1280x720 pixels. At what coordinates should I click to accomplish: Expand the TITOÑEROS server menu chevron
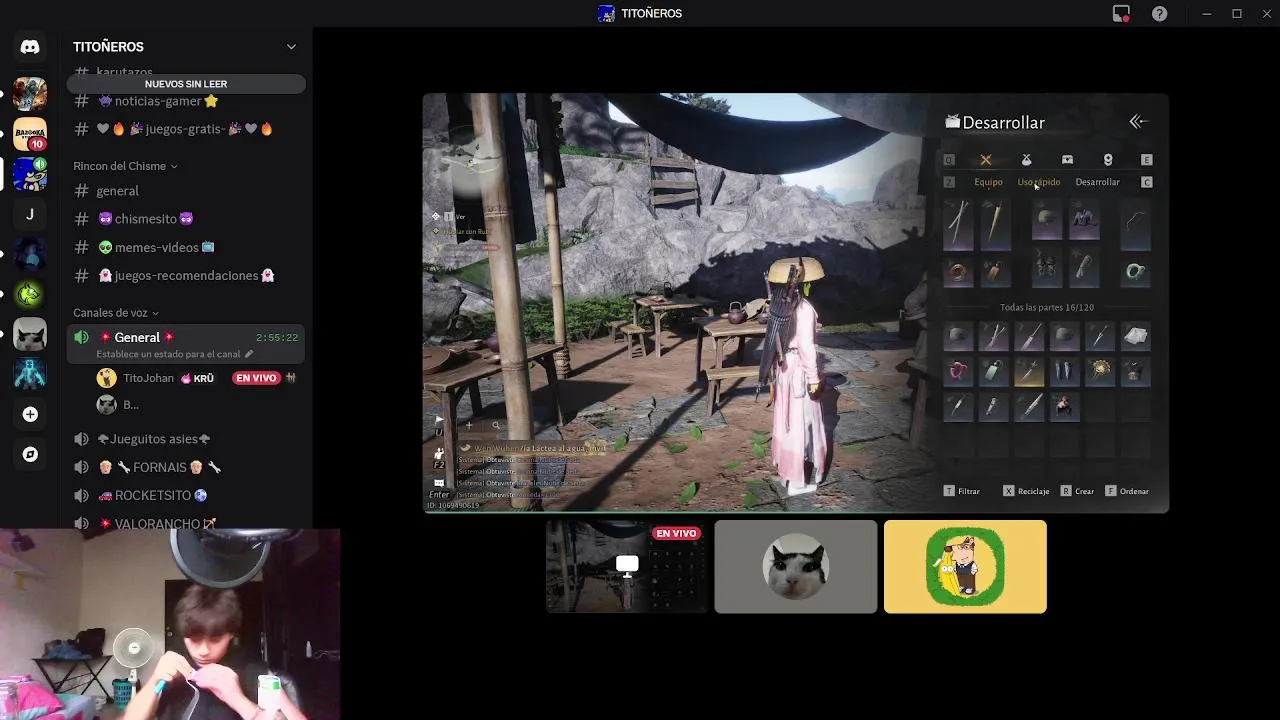[x=291, y=47]
